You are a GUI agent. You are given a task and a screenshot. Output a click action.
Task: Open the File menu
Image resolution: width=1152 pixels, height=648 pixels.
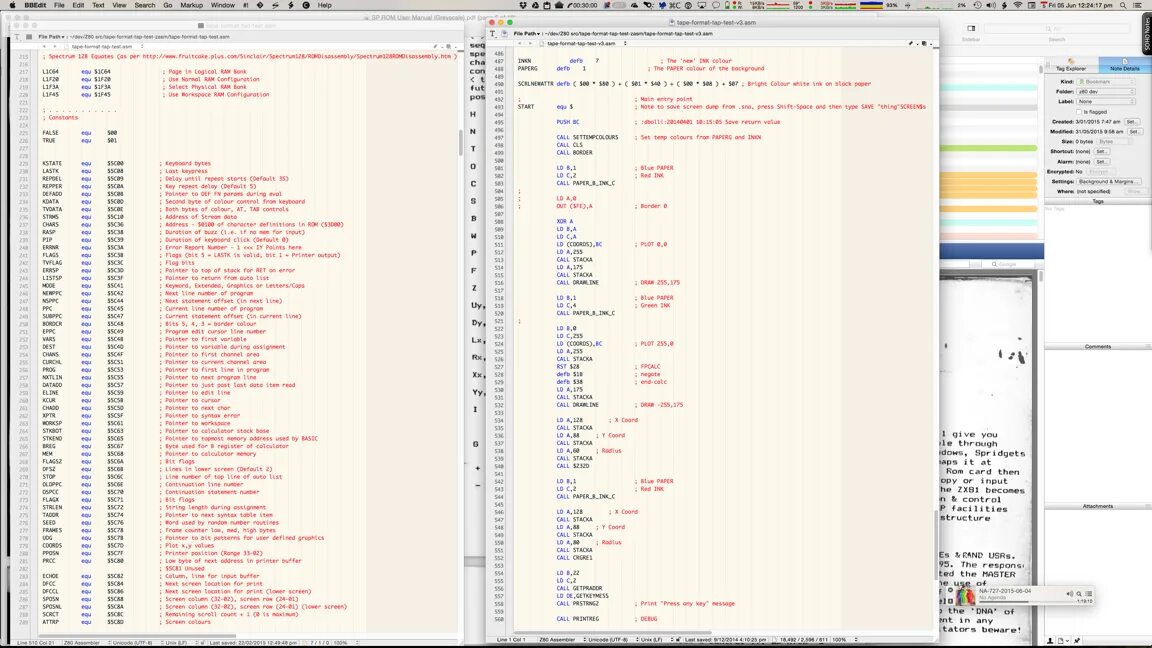tap(59, 5)
